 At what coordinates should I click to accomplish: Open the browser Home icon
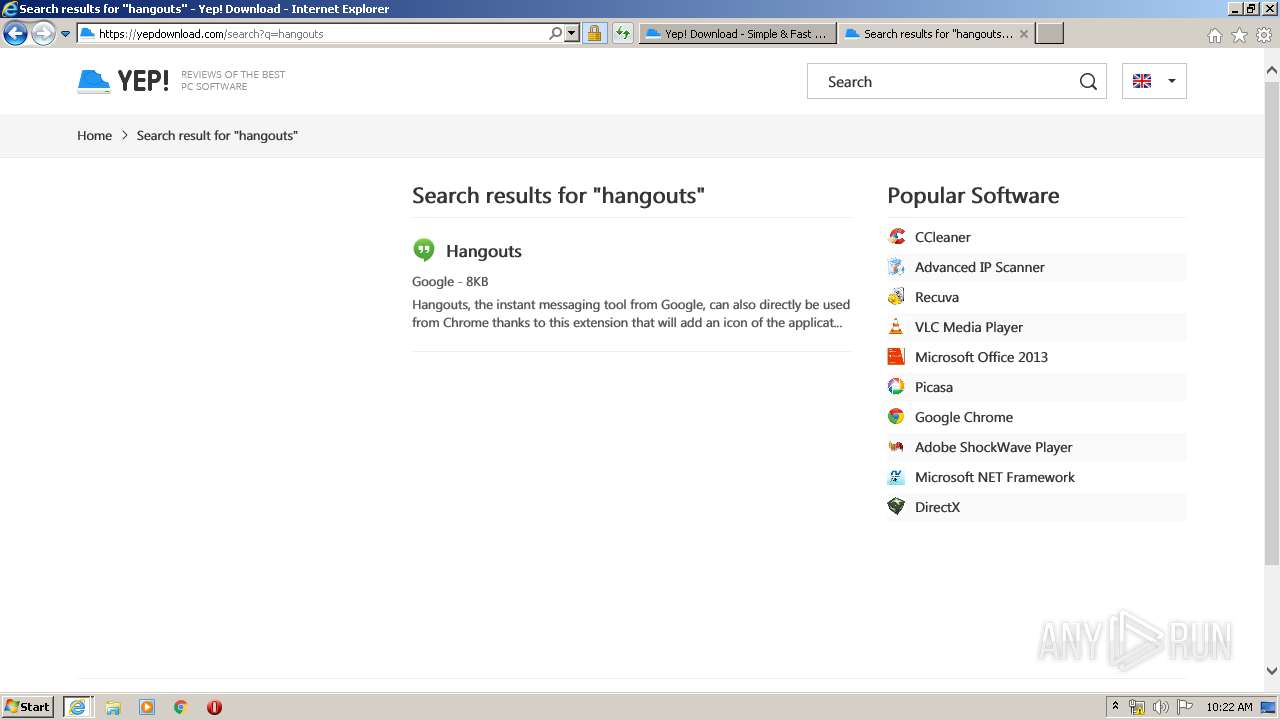click(1214, 35)
